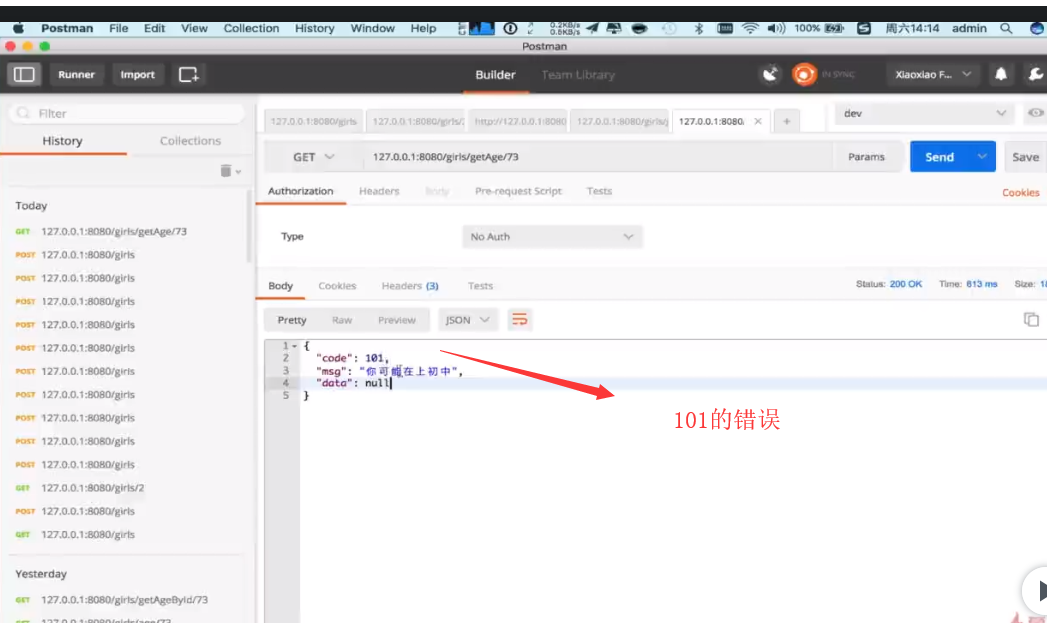1047x623 pixels.
Task: Open a new window icon
Action: (188, 74)
